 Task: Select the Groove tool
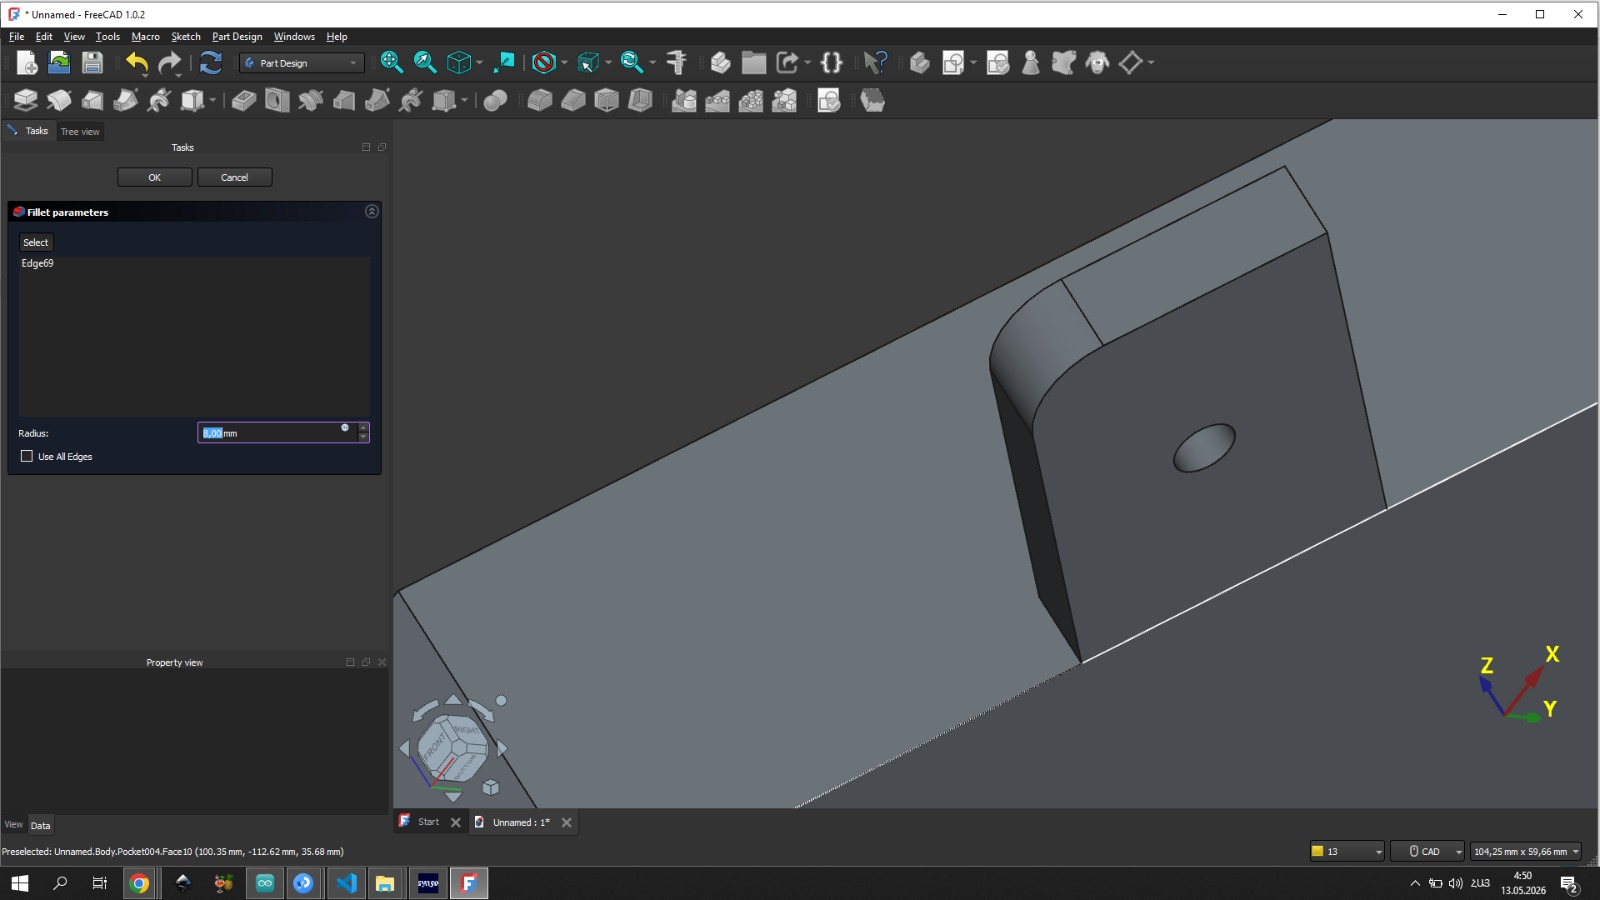coord(310,100)
